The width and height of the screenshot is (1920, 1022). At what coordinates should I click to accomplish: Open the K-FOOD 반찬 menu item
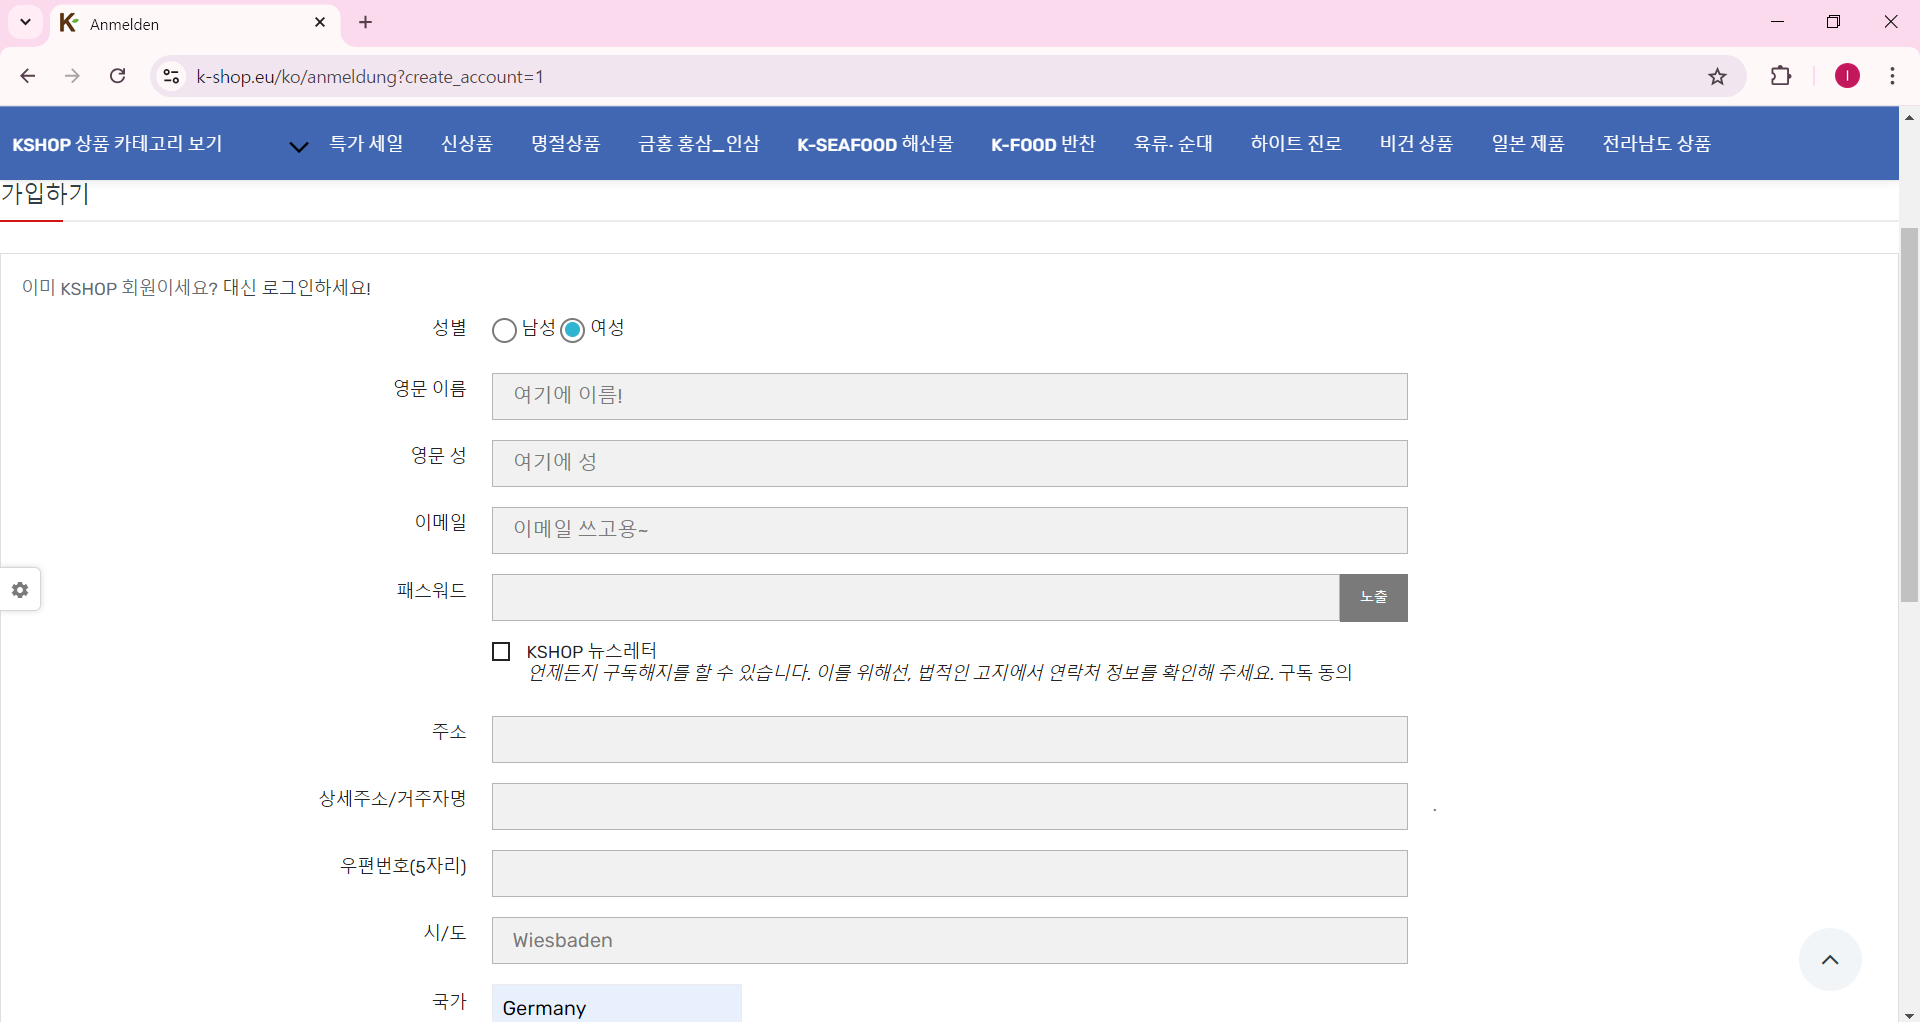[1043, 144]
